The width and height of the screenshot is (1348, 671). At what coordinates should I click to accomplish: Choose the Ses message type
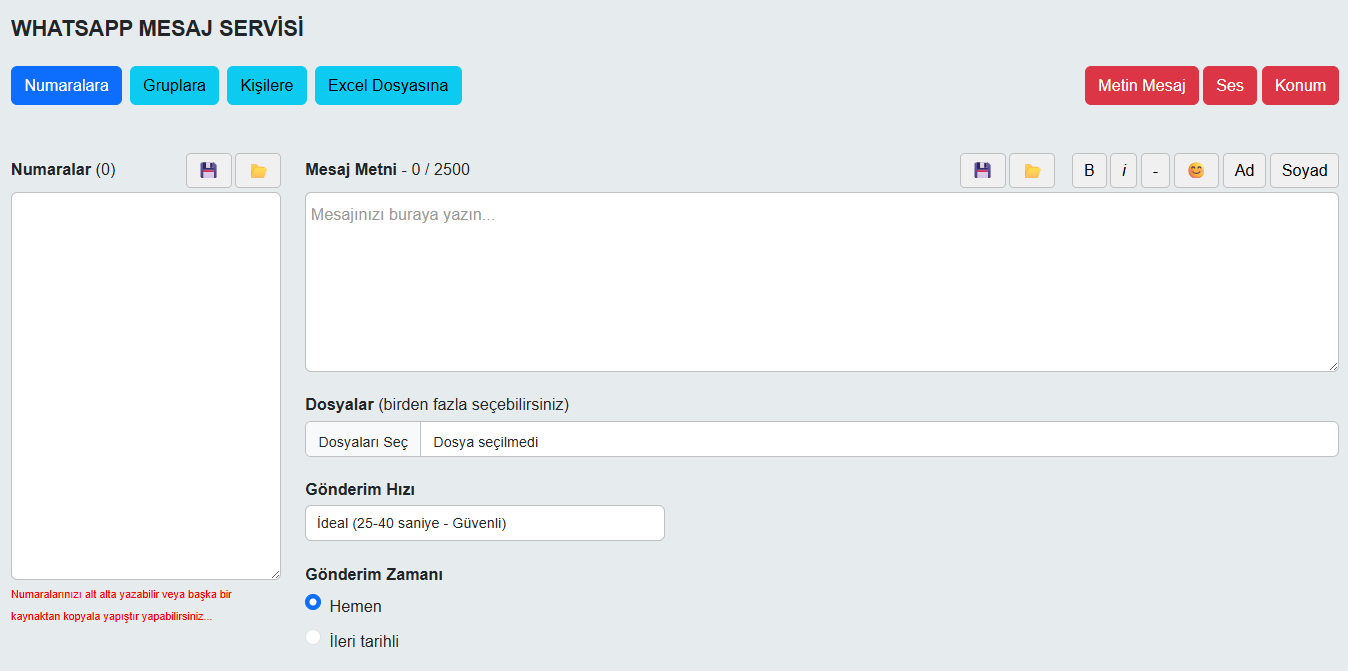click(1229, 86)
